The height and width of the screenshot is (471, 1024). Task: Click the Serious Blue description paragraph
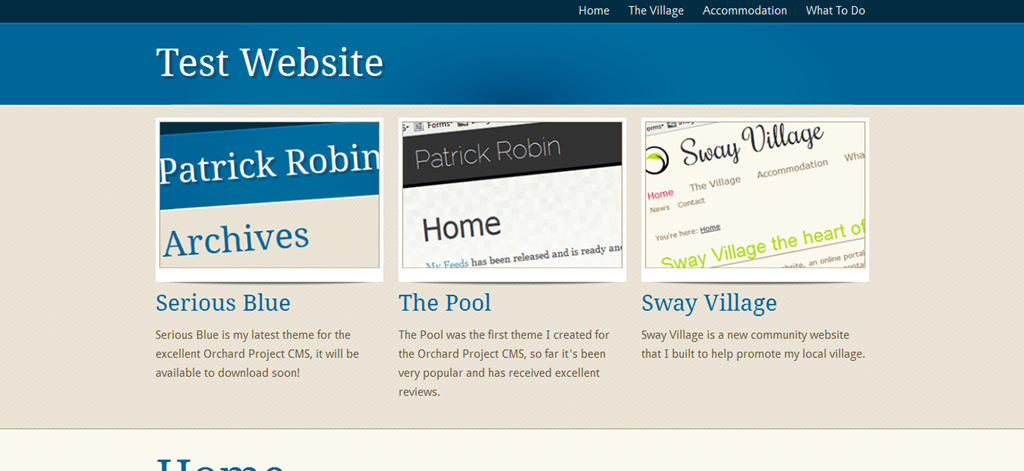(x=257, y=353)
